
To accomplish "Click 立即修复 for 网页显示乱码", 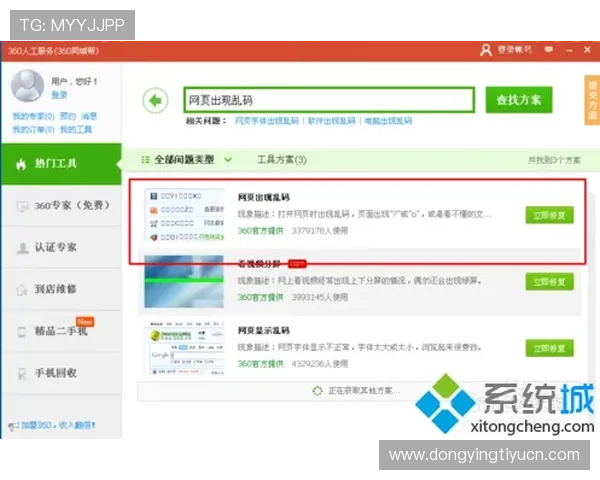I will pyautogui.click(x=549, y=348).
